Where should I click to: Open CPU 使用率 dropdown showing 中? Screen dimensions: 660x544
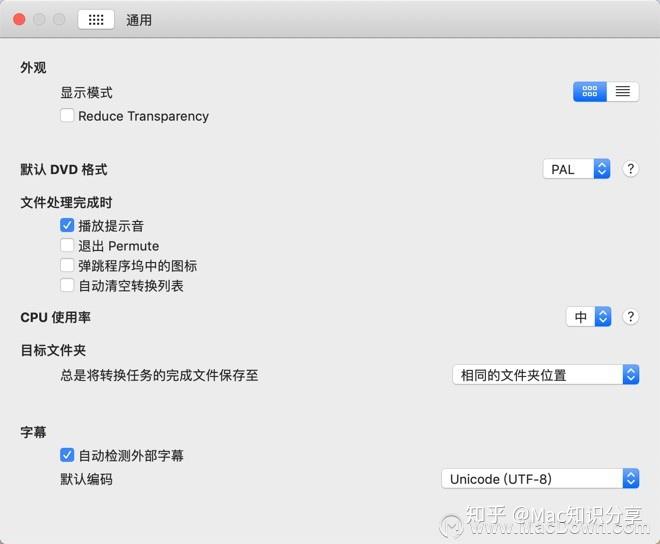[x=588, y=317]
